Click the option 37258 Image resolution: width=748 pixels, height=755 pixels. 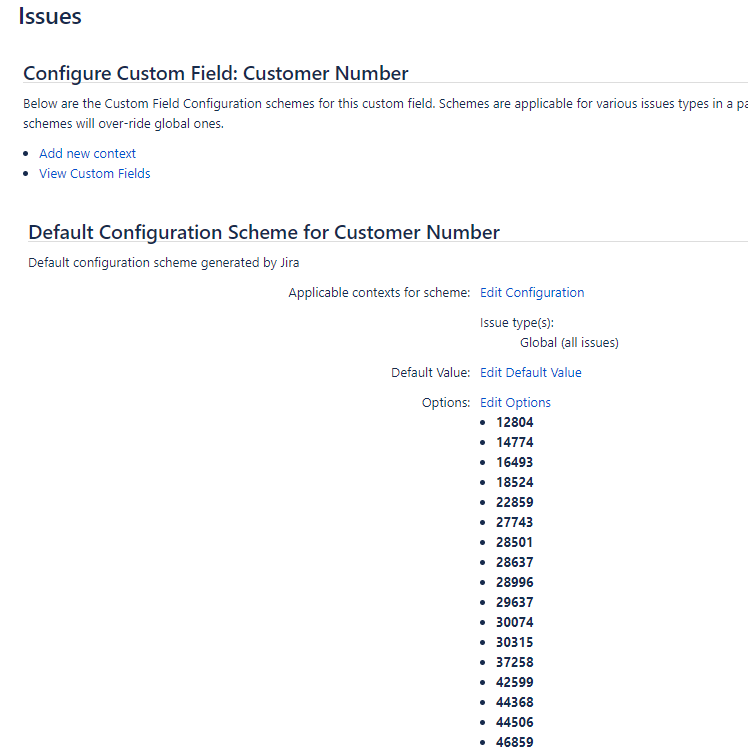514,662
